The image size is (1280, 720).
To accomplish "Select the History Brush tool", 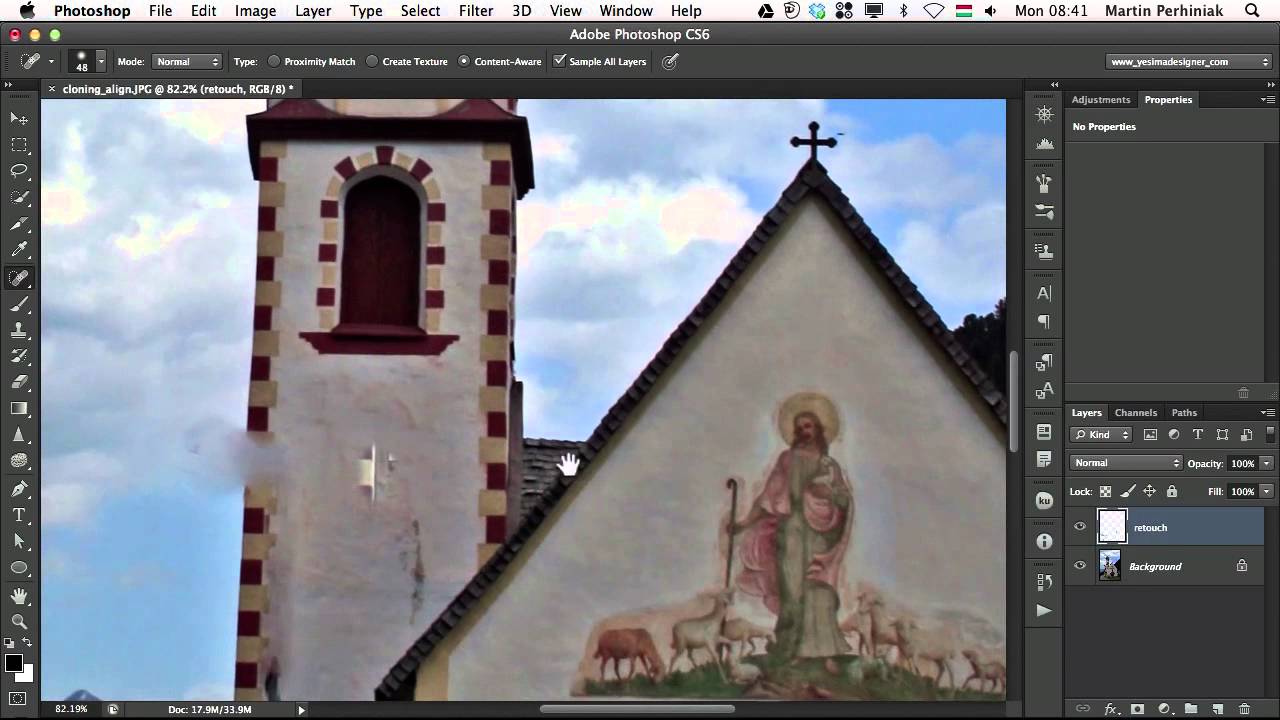I will pos(19,356).
